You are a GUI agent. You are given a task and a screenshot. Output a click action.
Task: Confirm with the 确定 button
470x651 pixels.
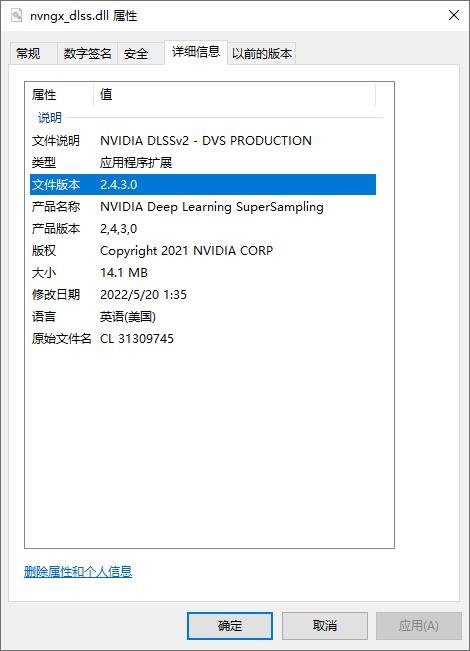tap(230, 626)
